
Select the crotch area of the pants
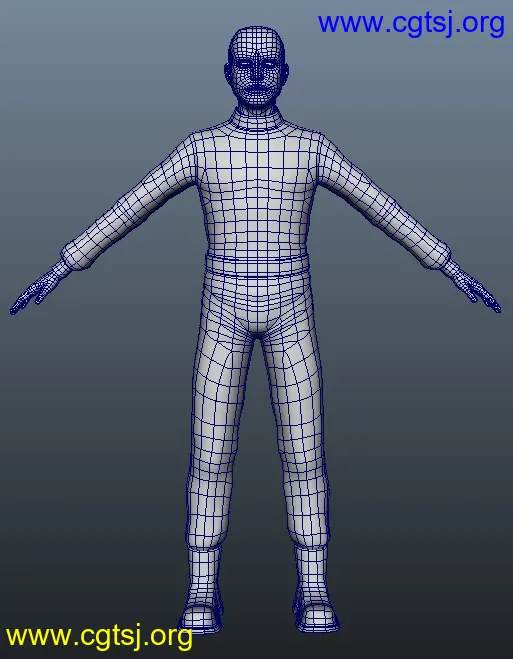click(257, 324)
